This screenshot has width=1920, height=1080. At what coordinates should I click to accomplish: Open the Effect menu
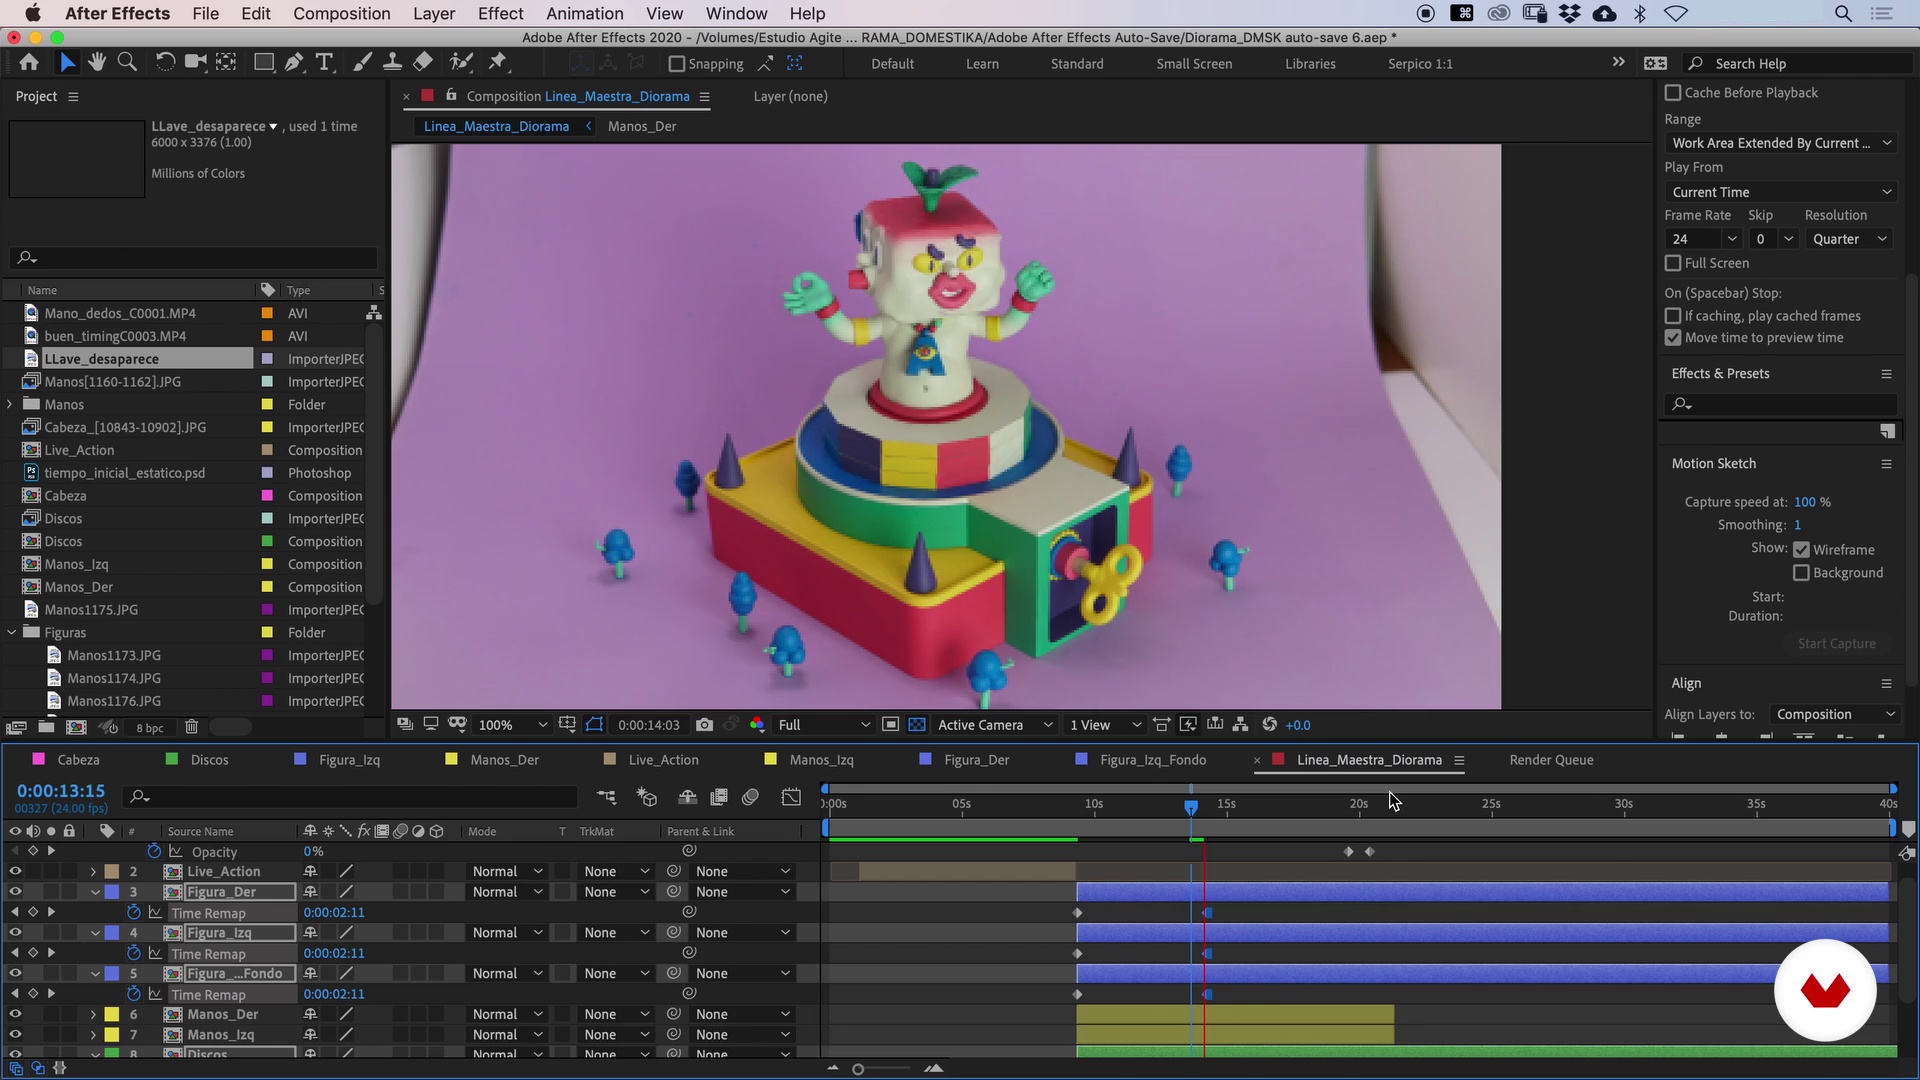pyautogui.click(x=500, y=13)
